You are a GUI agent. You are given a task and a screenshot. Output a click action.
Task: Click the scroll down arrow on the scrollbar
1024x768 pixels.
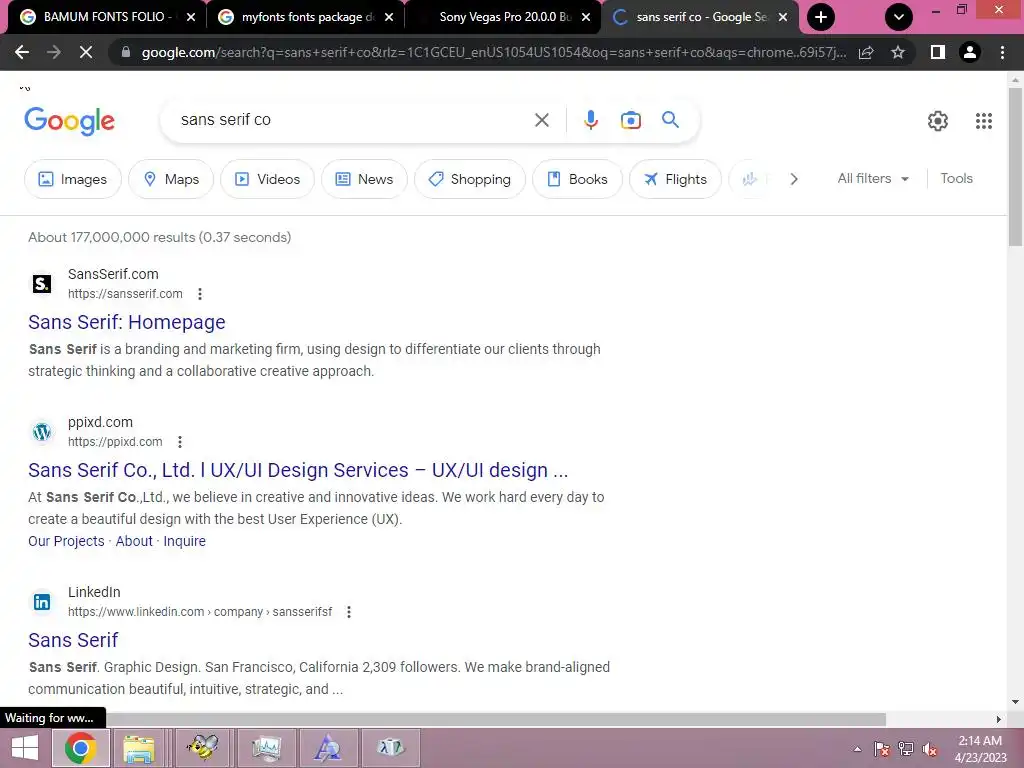(x=1015, y=702)
